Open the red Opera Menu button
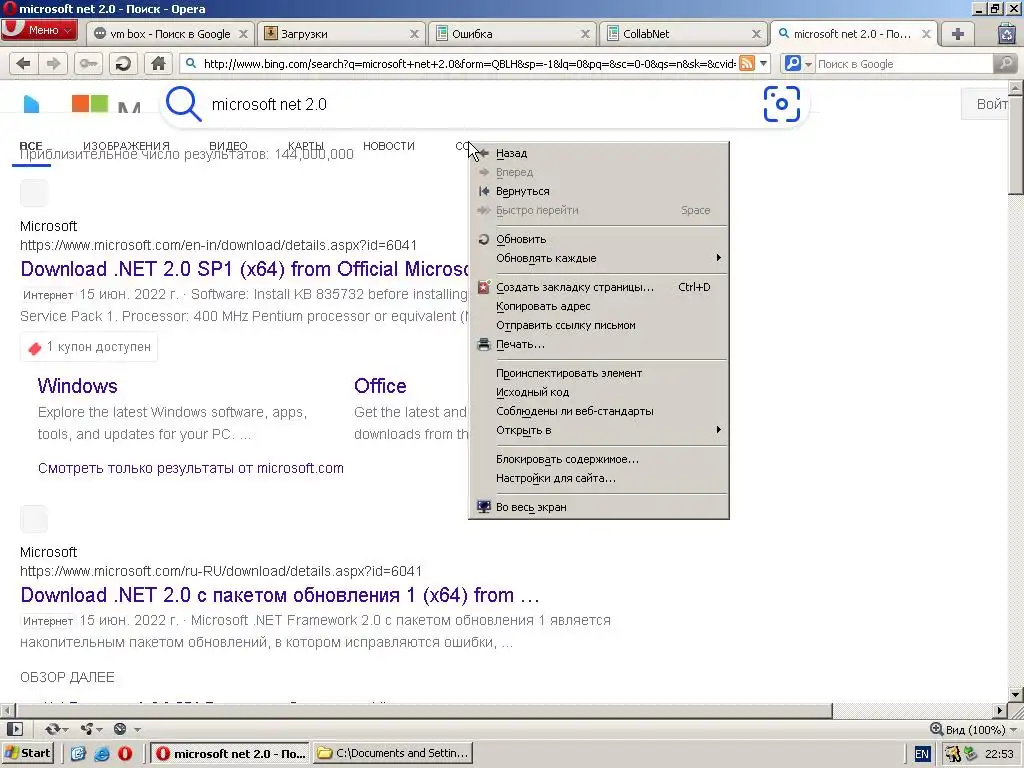 (x=39, y=31)
